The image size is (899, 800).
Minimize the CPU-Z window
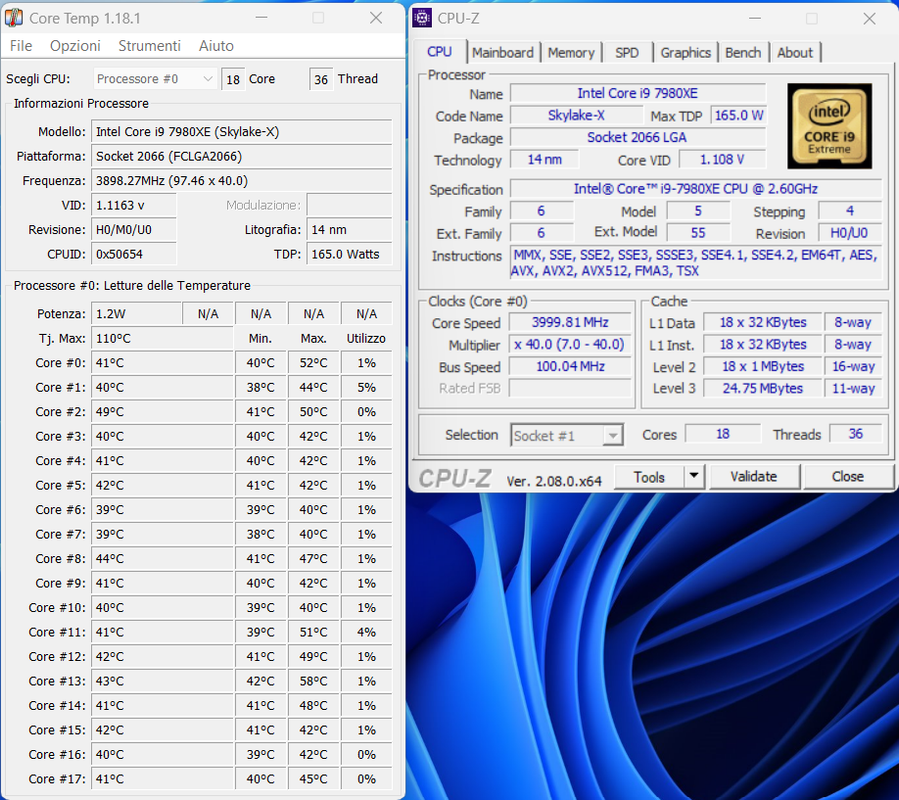[755, 18]
